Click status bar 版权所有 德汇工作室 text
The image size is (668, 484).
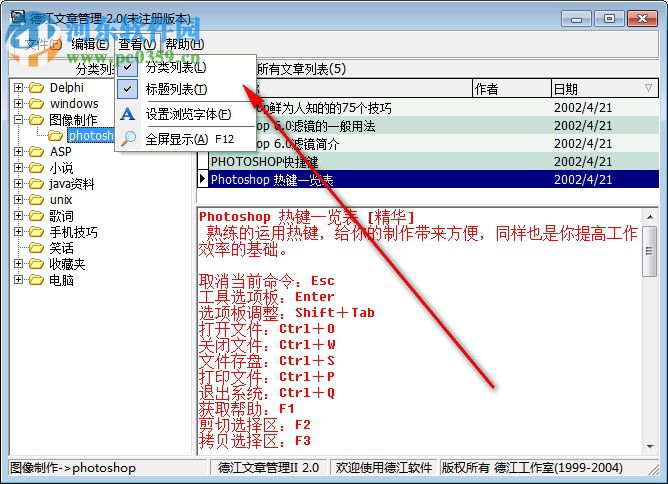532,468
